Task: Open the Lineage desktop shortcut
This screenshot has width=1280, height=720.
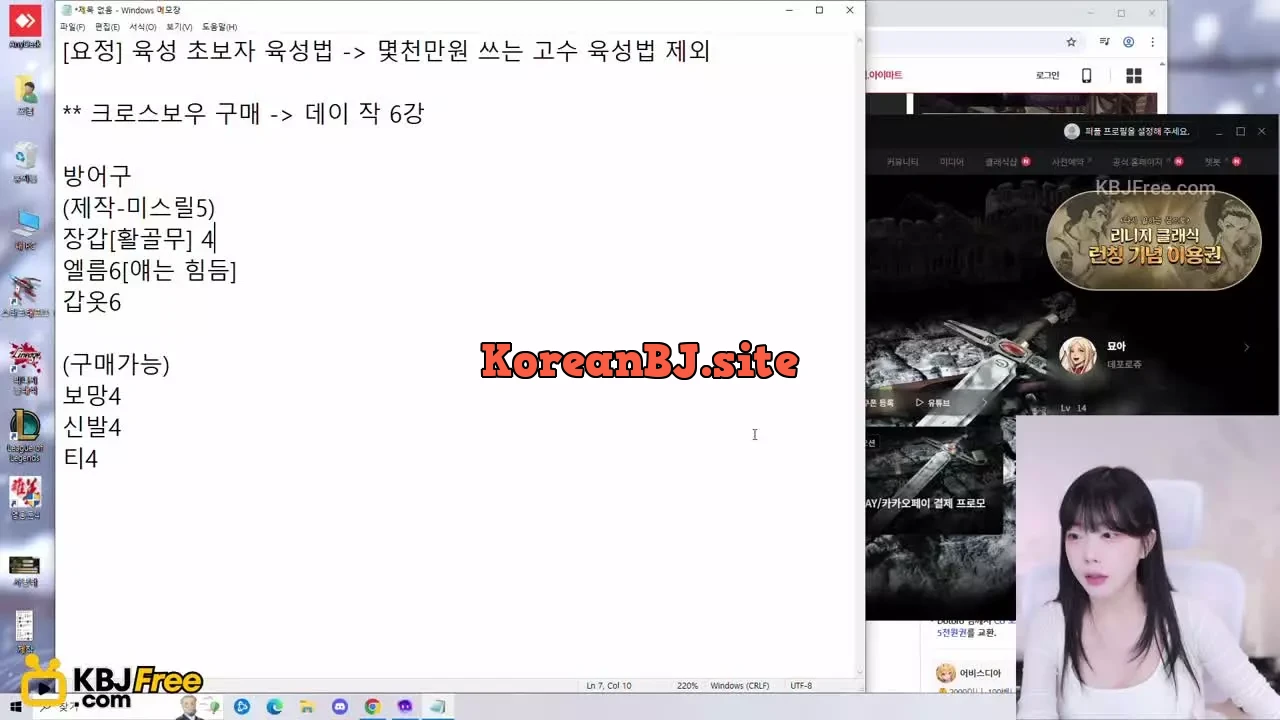Action: click(25, 368)
